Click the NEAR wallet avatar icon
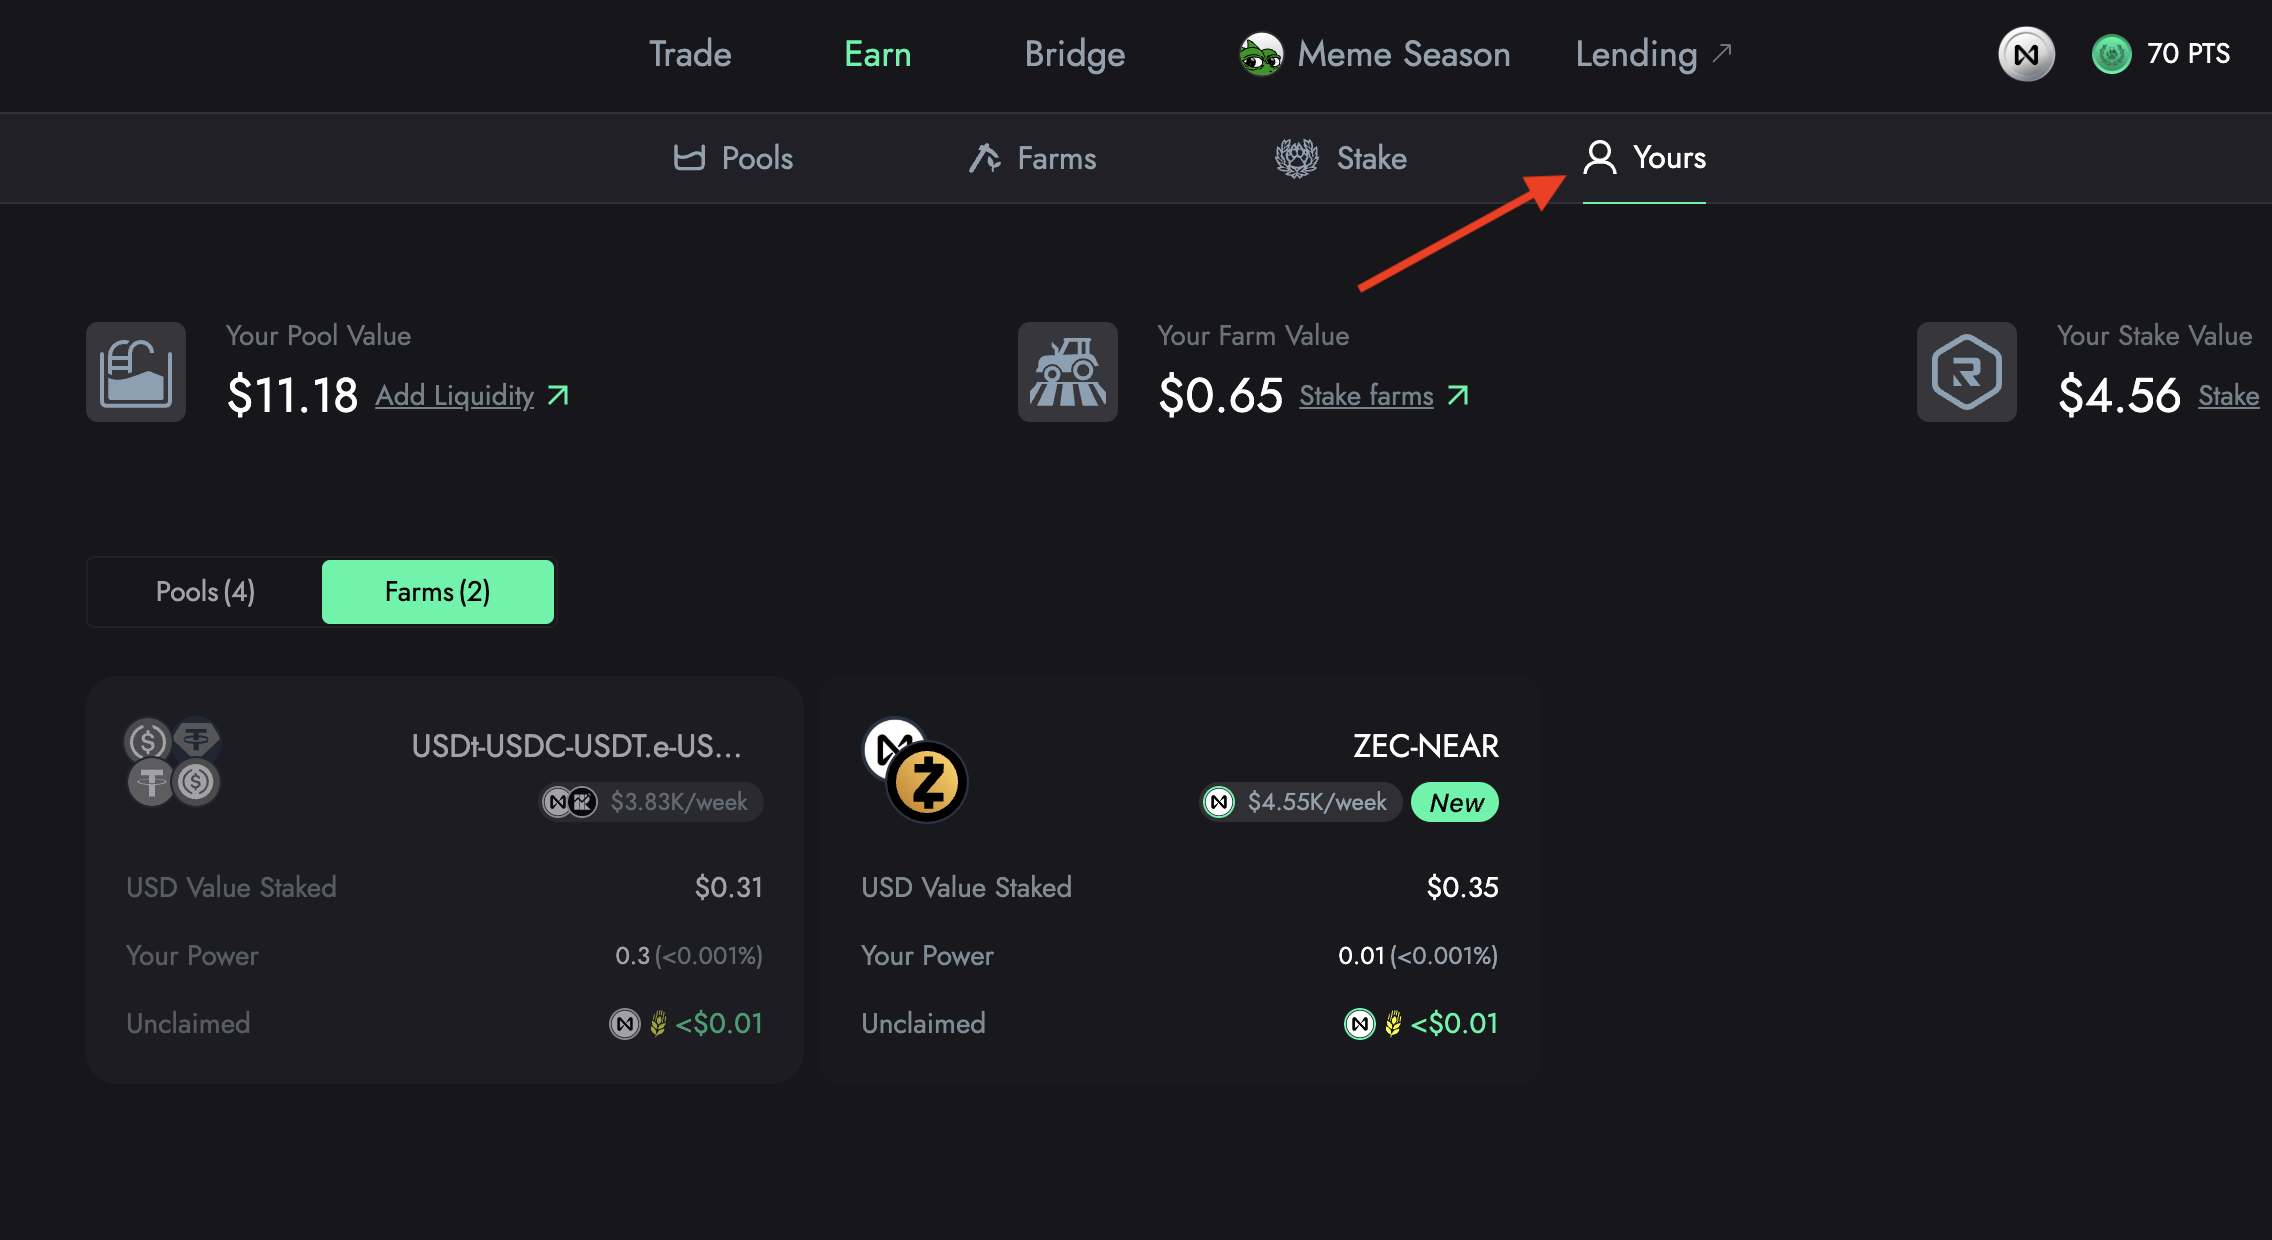Image resolution: width=2272 pixels, height=1240 pixels. [x=2026, y=54]
